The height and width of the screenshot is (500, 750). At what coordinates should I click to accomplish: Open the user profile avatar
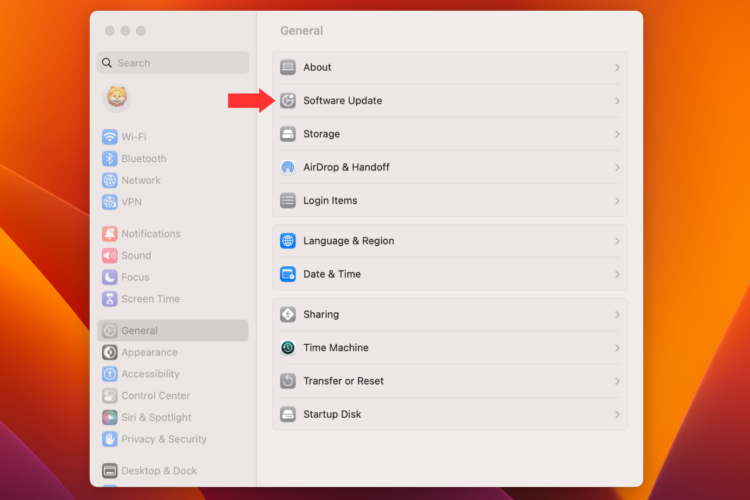pos(117,98)
